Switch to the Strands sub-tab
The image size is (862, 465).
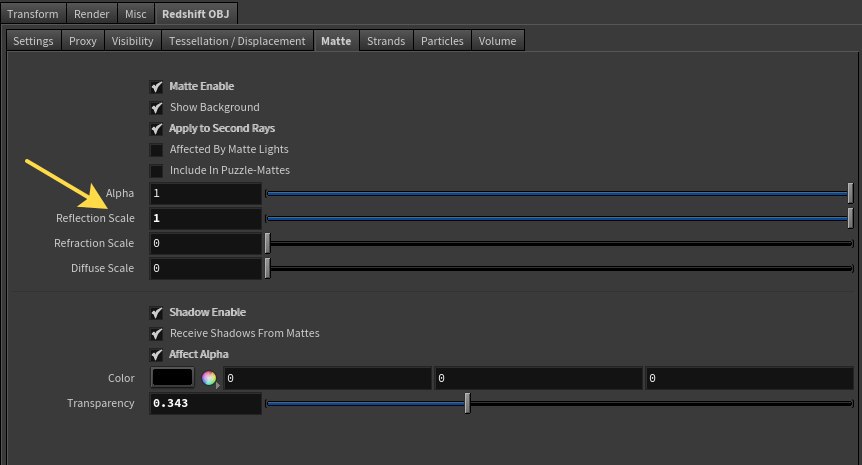386,41
